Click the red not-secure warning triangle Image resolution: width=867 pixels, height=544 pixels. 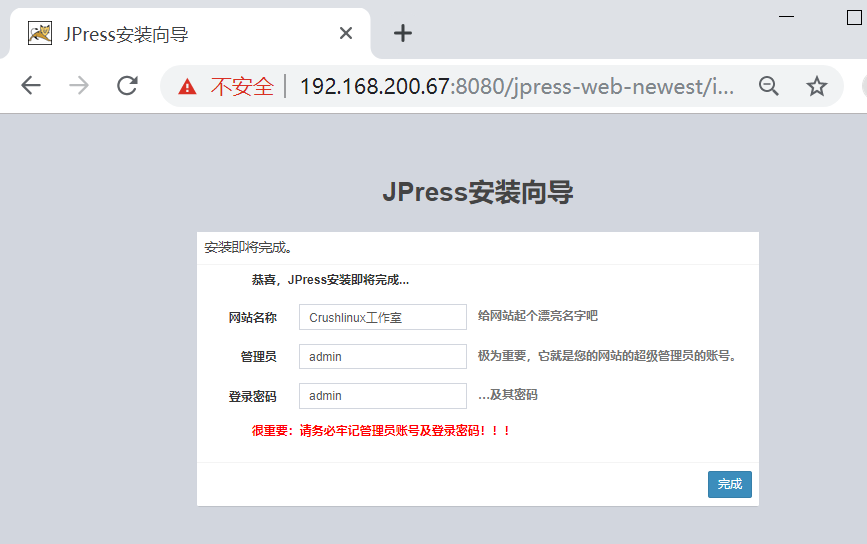(187, 87)
